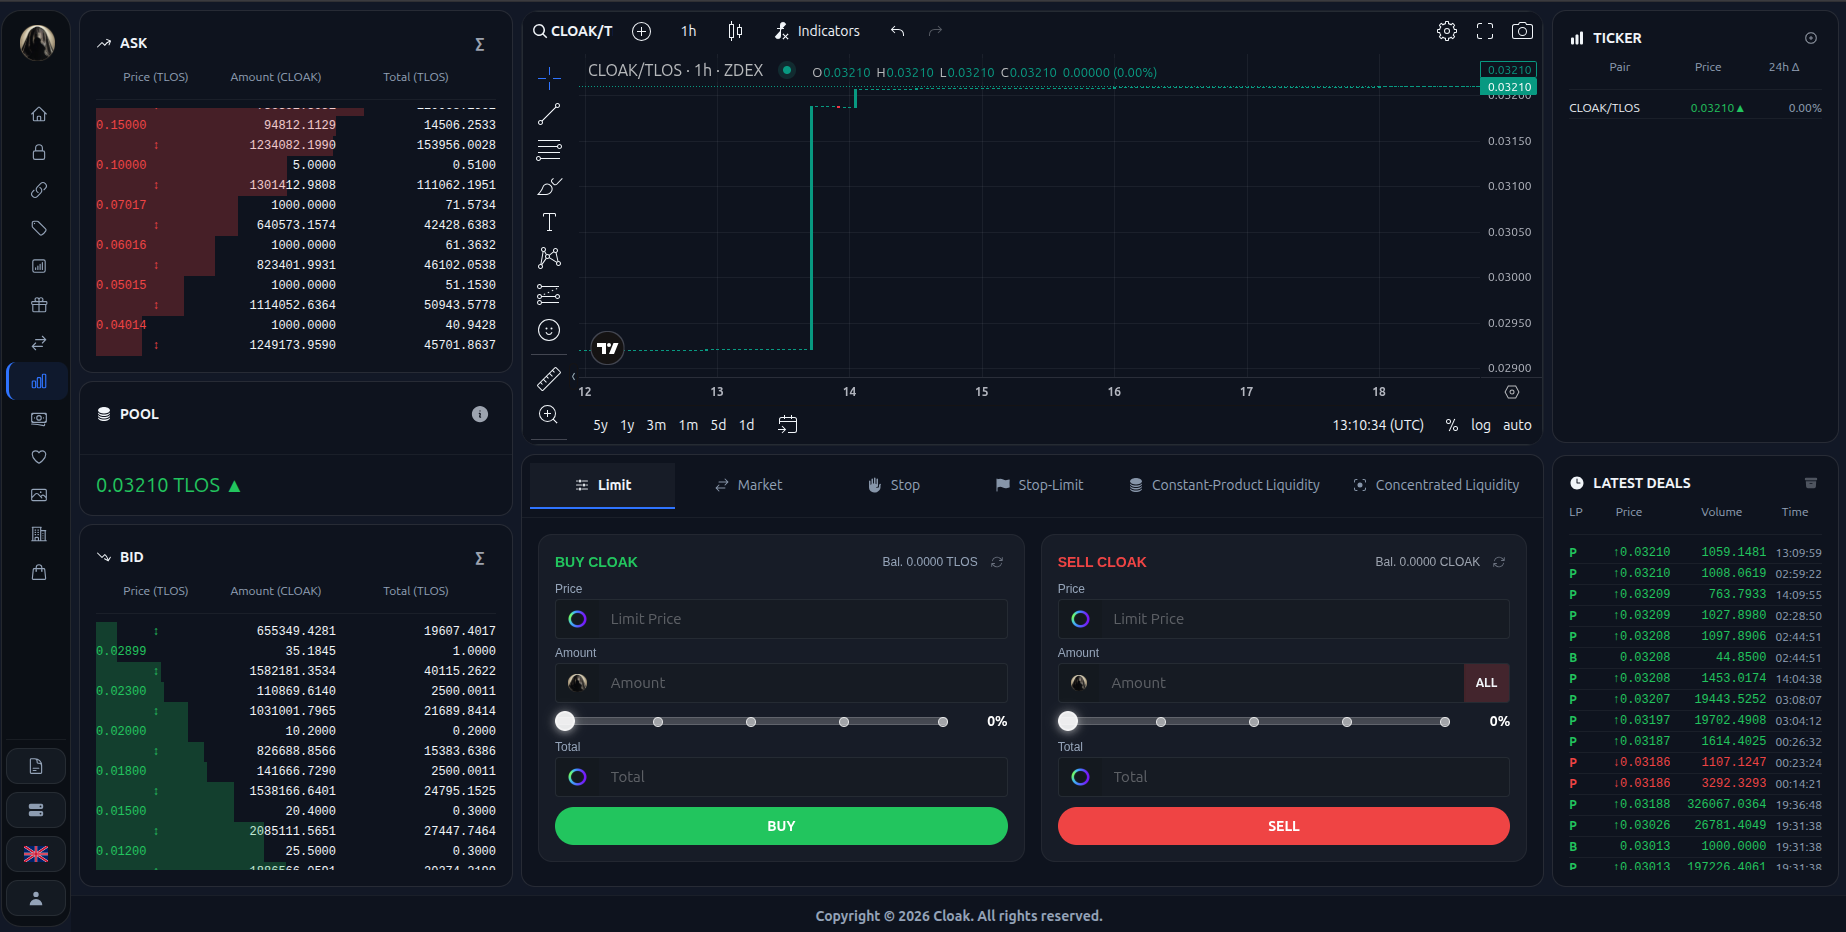Screen dimensions: 1846x932
Task: Change language via the UK flag
Action: pos(35,853)
